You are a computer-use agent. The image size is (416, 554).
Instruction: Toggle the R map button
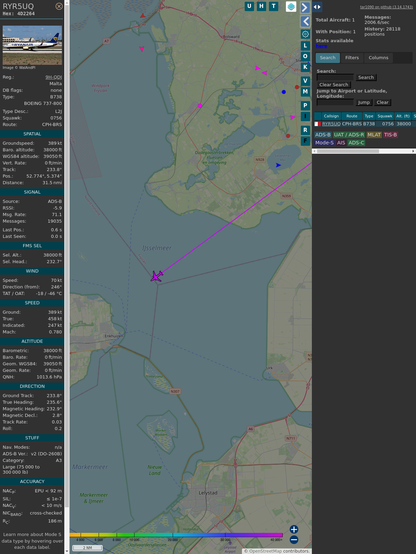[305, 130]
